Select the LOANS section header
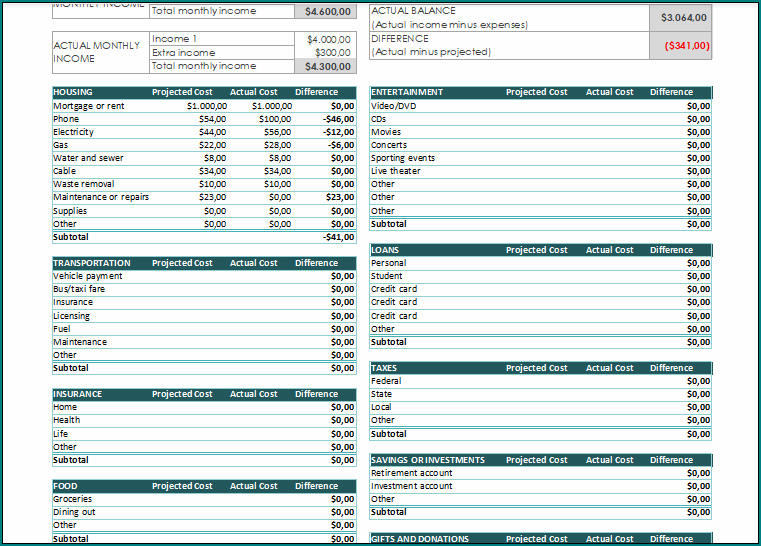 (x=385, y=250)
